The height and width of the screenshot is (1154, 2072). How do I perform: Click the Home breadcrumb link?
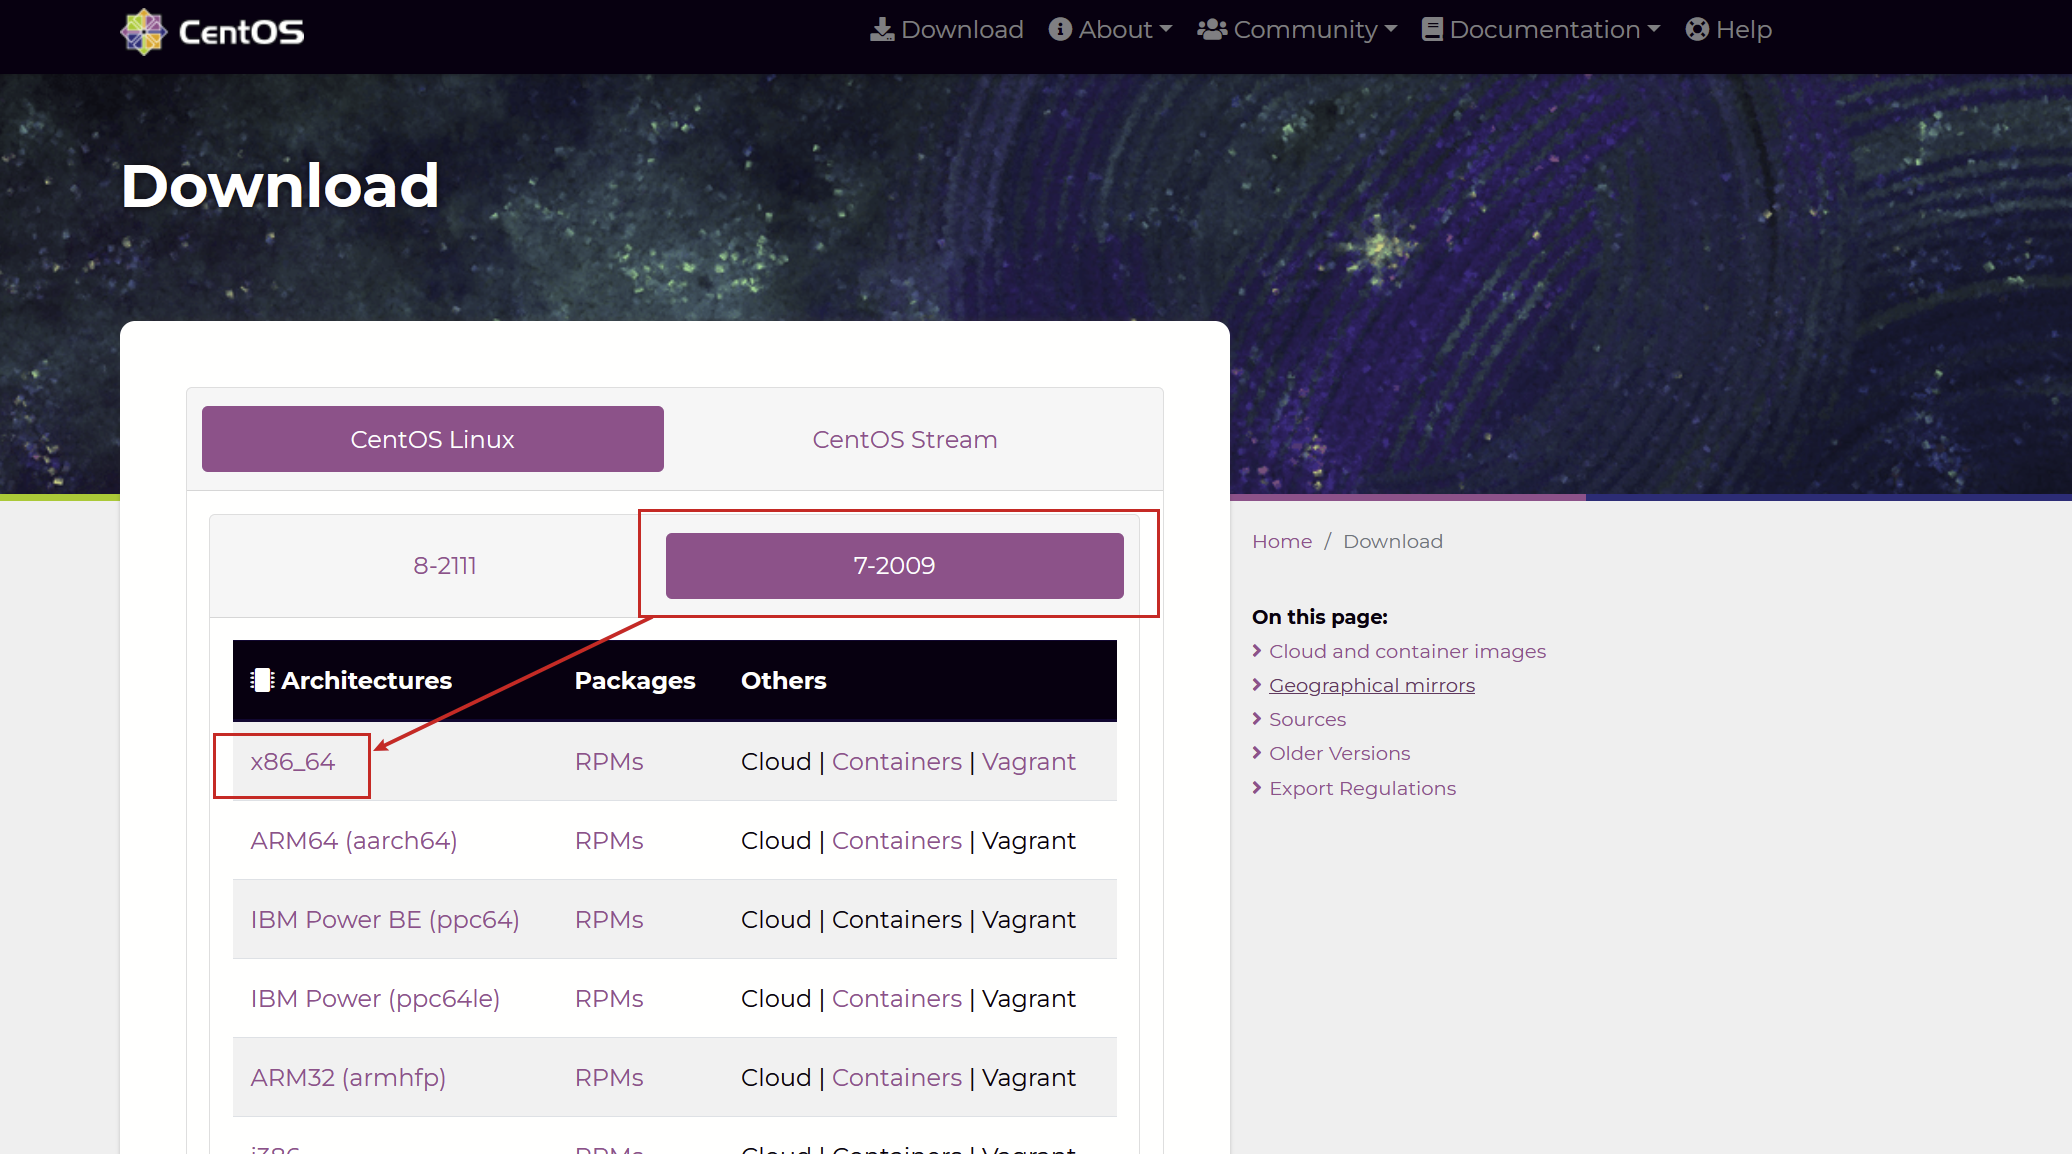[1282, 541]
